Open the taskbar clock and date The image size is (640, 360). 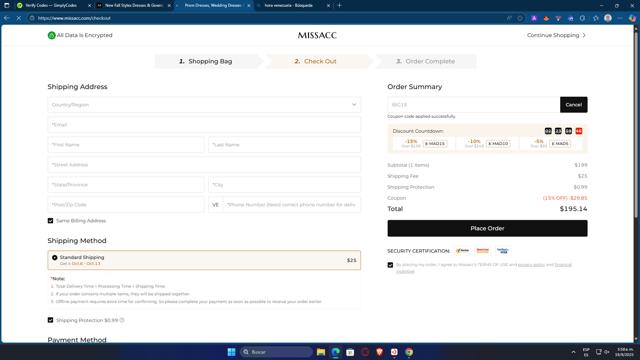tap(624, 352)
